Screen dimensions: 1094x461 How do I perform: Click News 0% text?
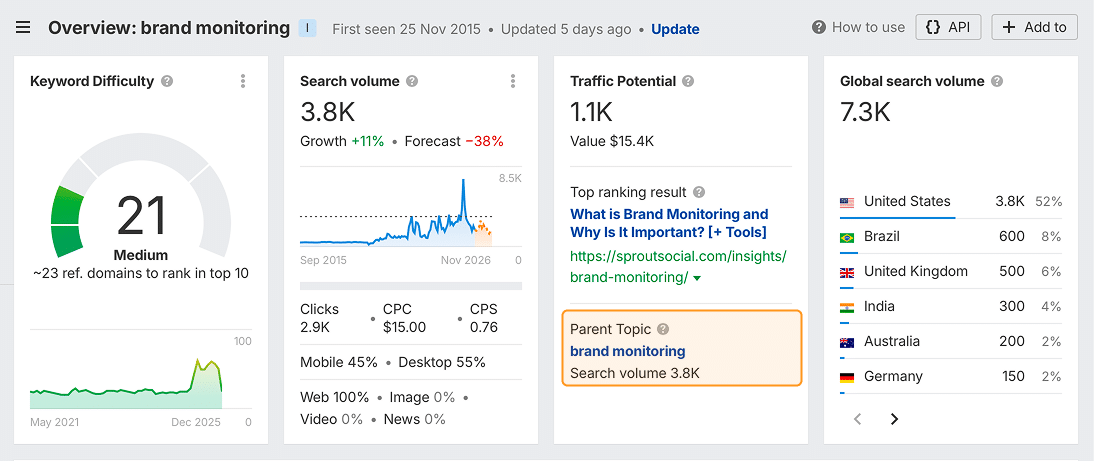point(414,419)
